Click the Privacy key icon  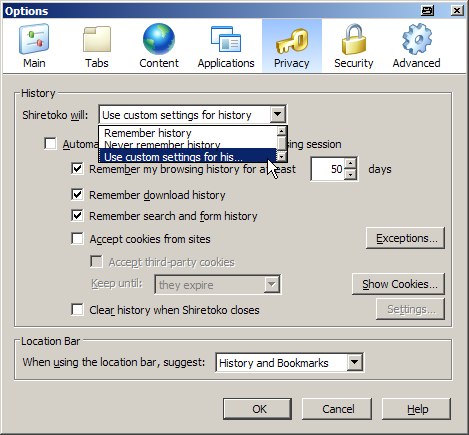tap(292, 41)
